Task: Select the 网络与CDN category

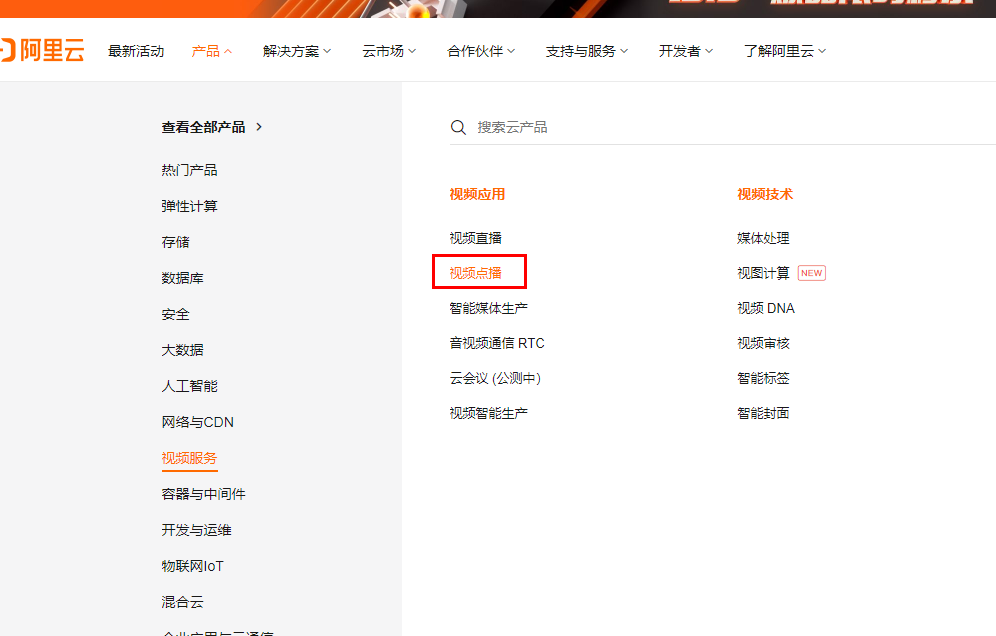Action: (198, 422)
